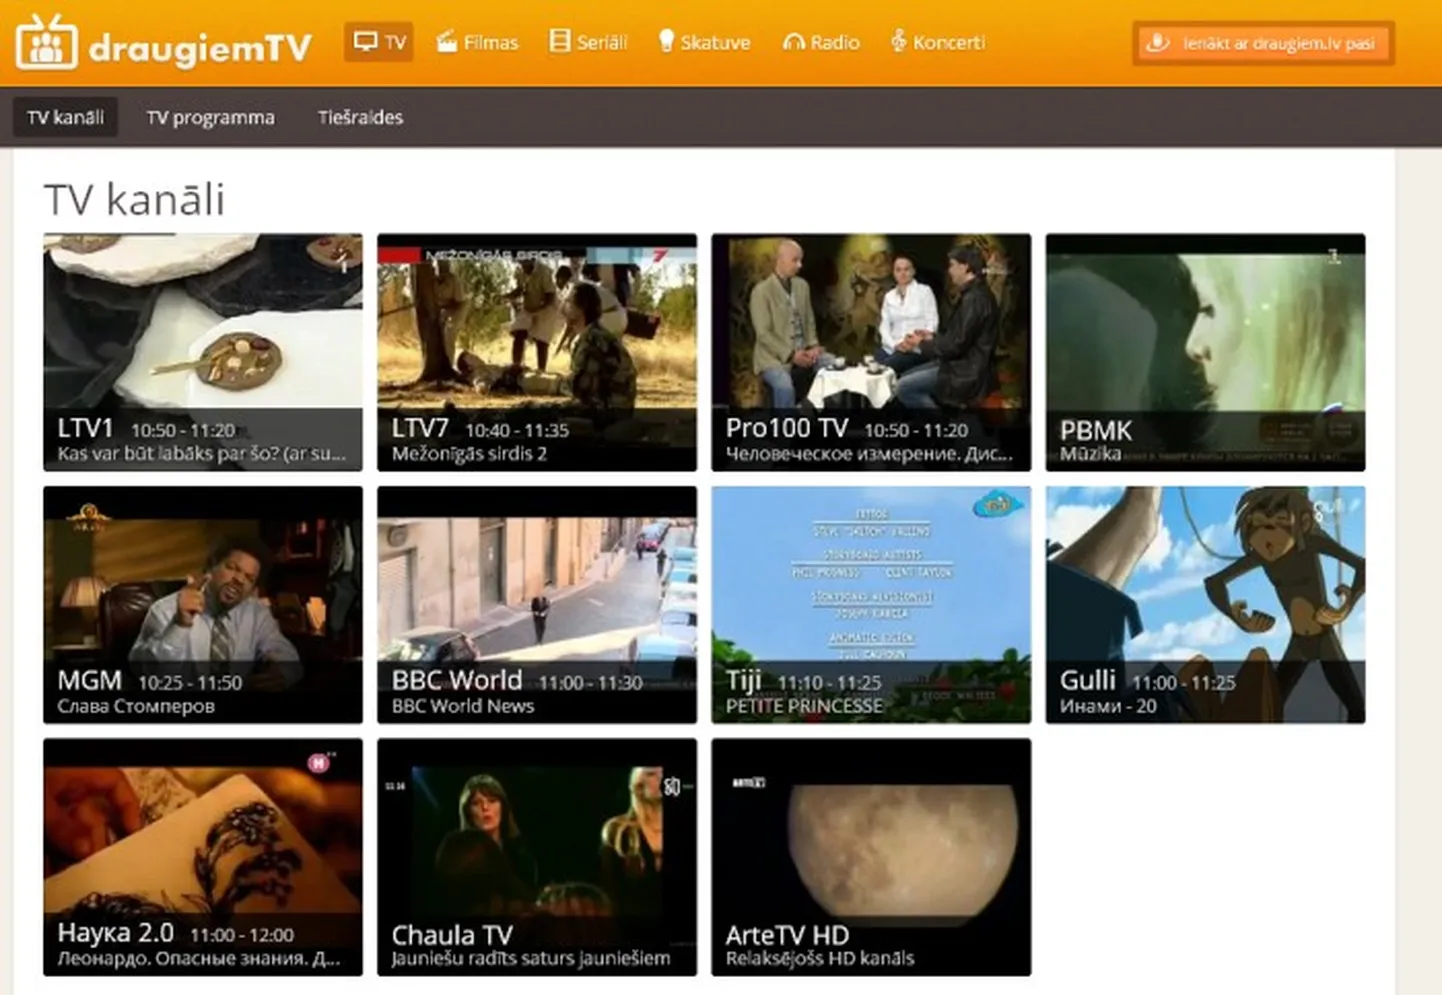
Task: Open the Gulli channel thumbnail
Action: (x=1205, y=605)
